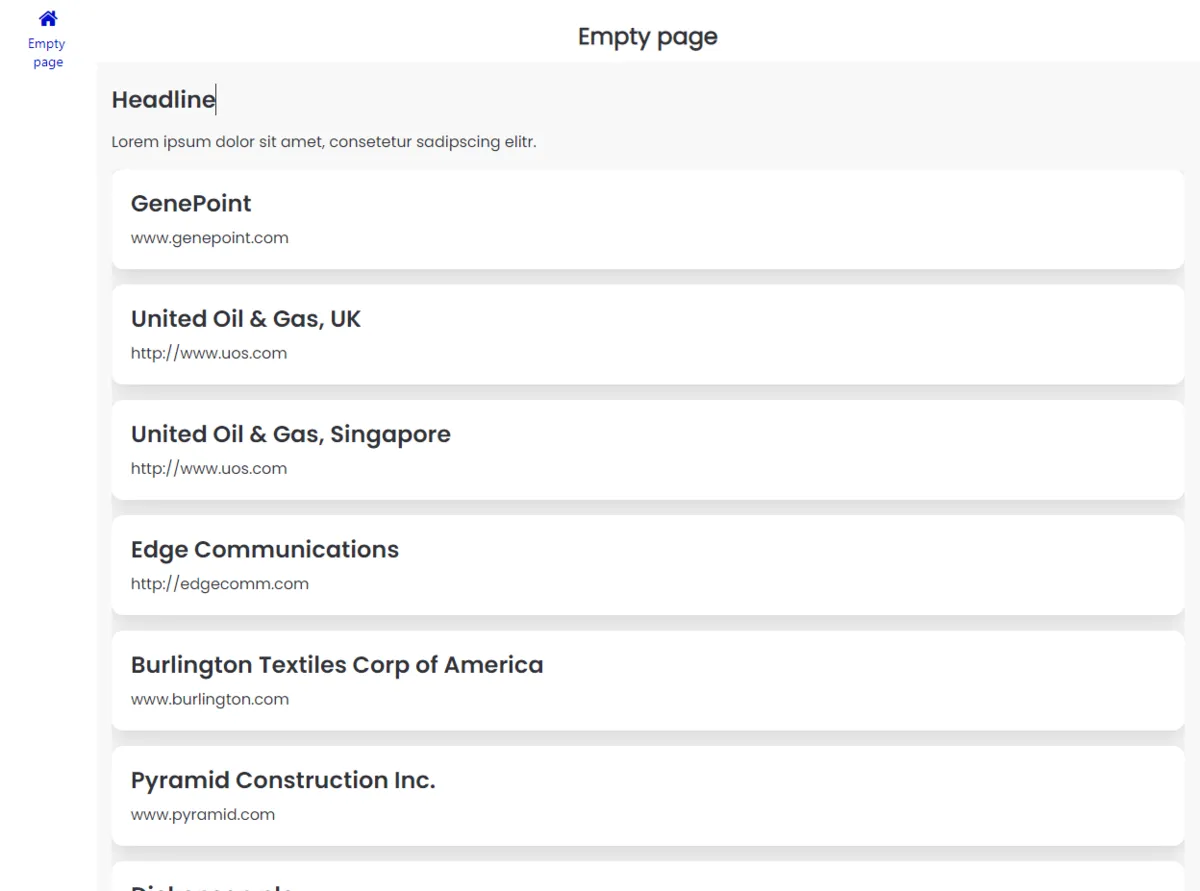
Task: Open the Empty page sidebar label
Action: [x=47, y=53]
